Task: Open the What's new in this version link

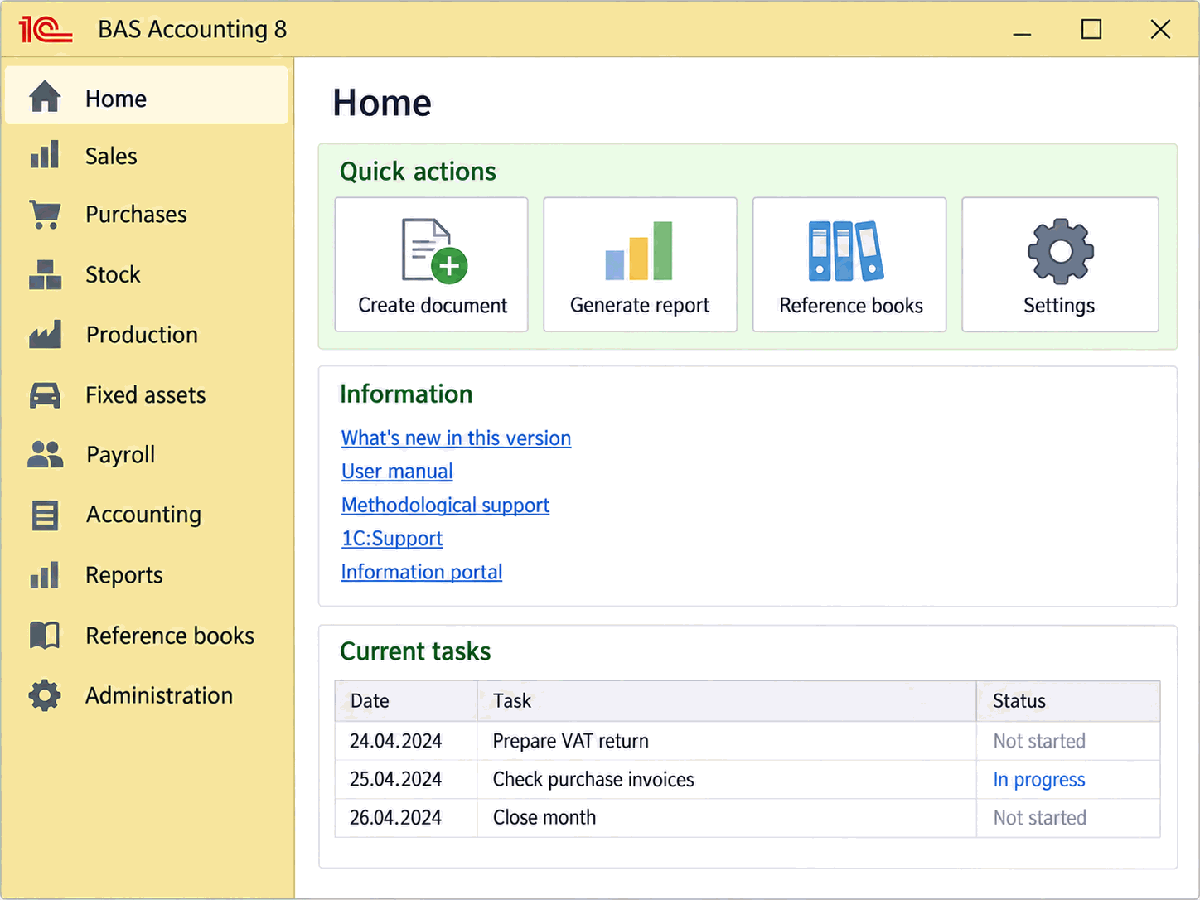Action: coord(456,438)
